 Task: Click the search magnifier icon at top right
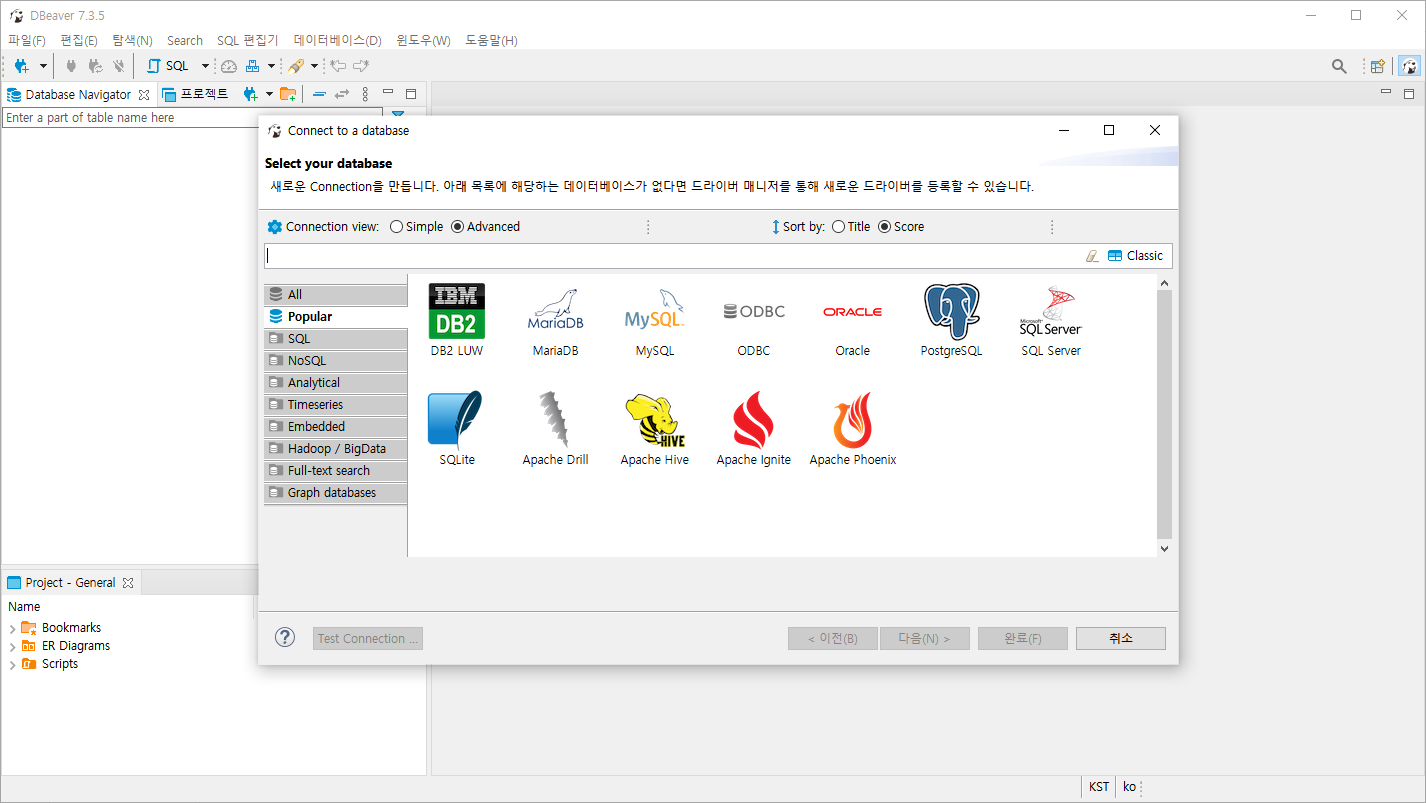tap(1339, 66)
